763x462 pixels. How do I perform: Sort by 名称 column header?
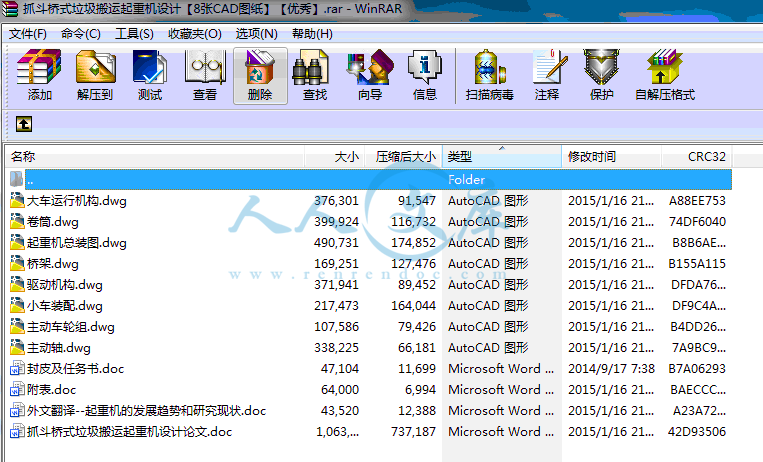tap(155, 156)
